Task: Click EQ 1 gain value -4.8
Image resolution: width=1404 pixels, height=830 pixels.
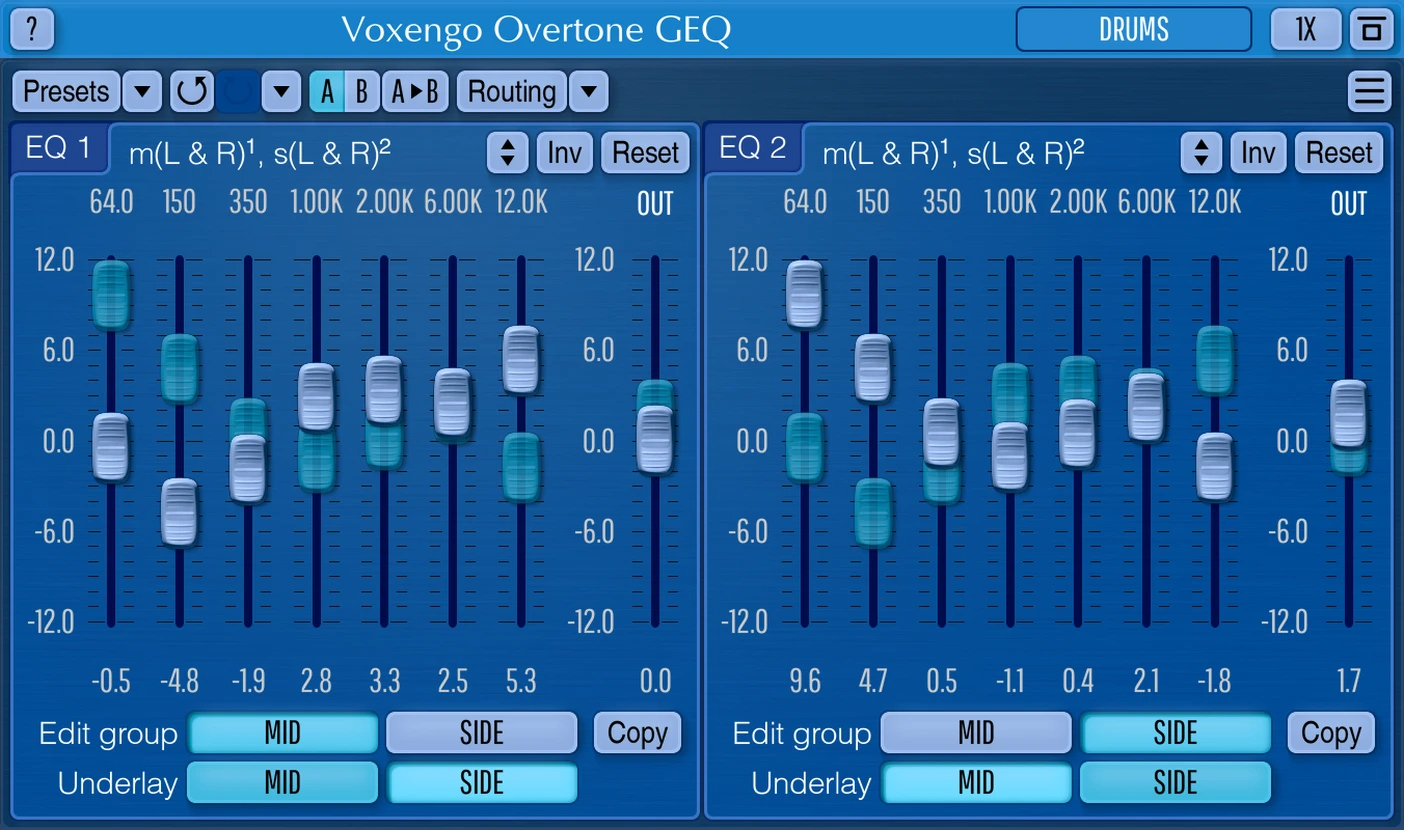Action: 180,682
